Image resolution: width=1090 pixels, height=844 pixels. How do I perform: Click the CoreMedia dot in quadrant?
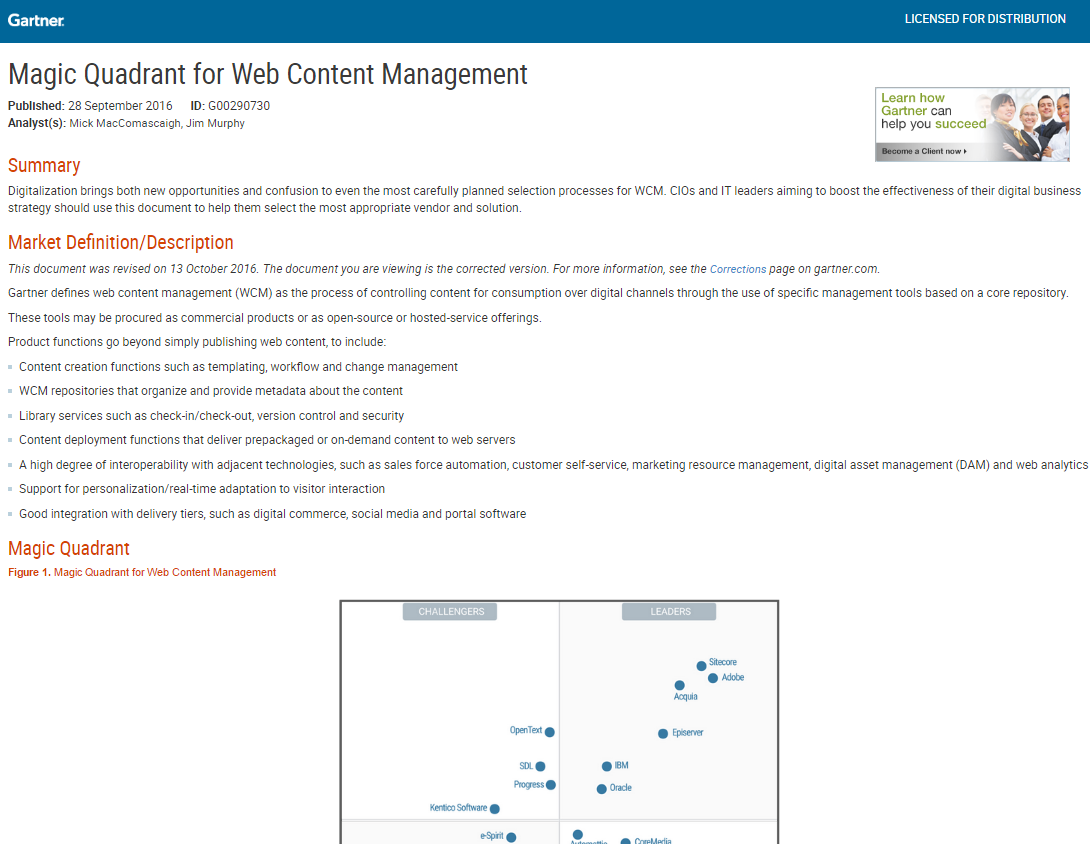coord(626,841)
